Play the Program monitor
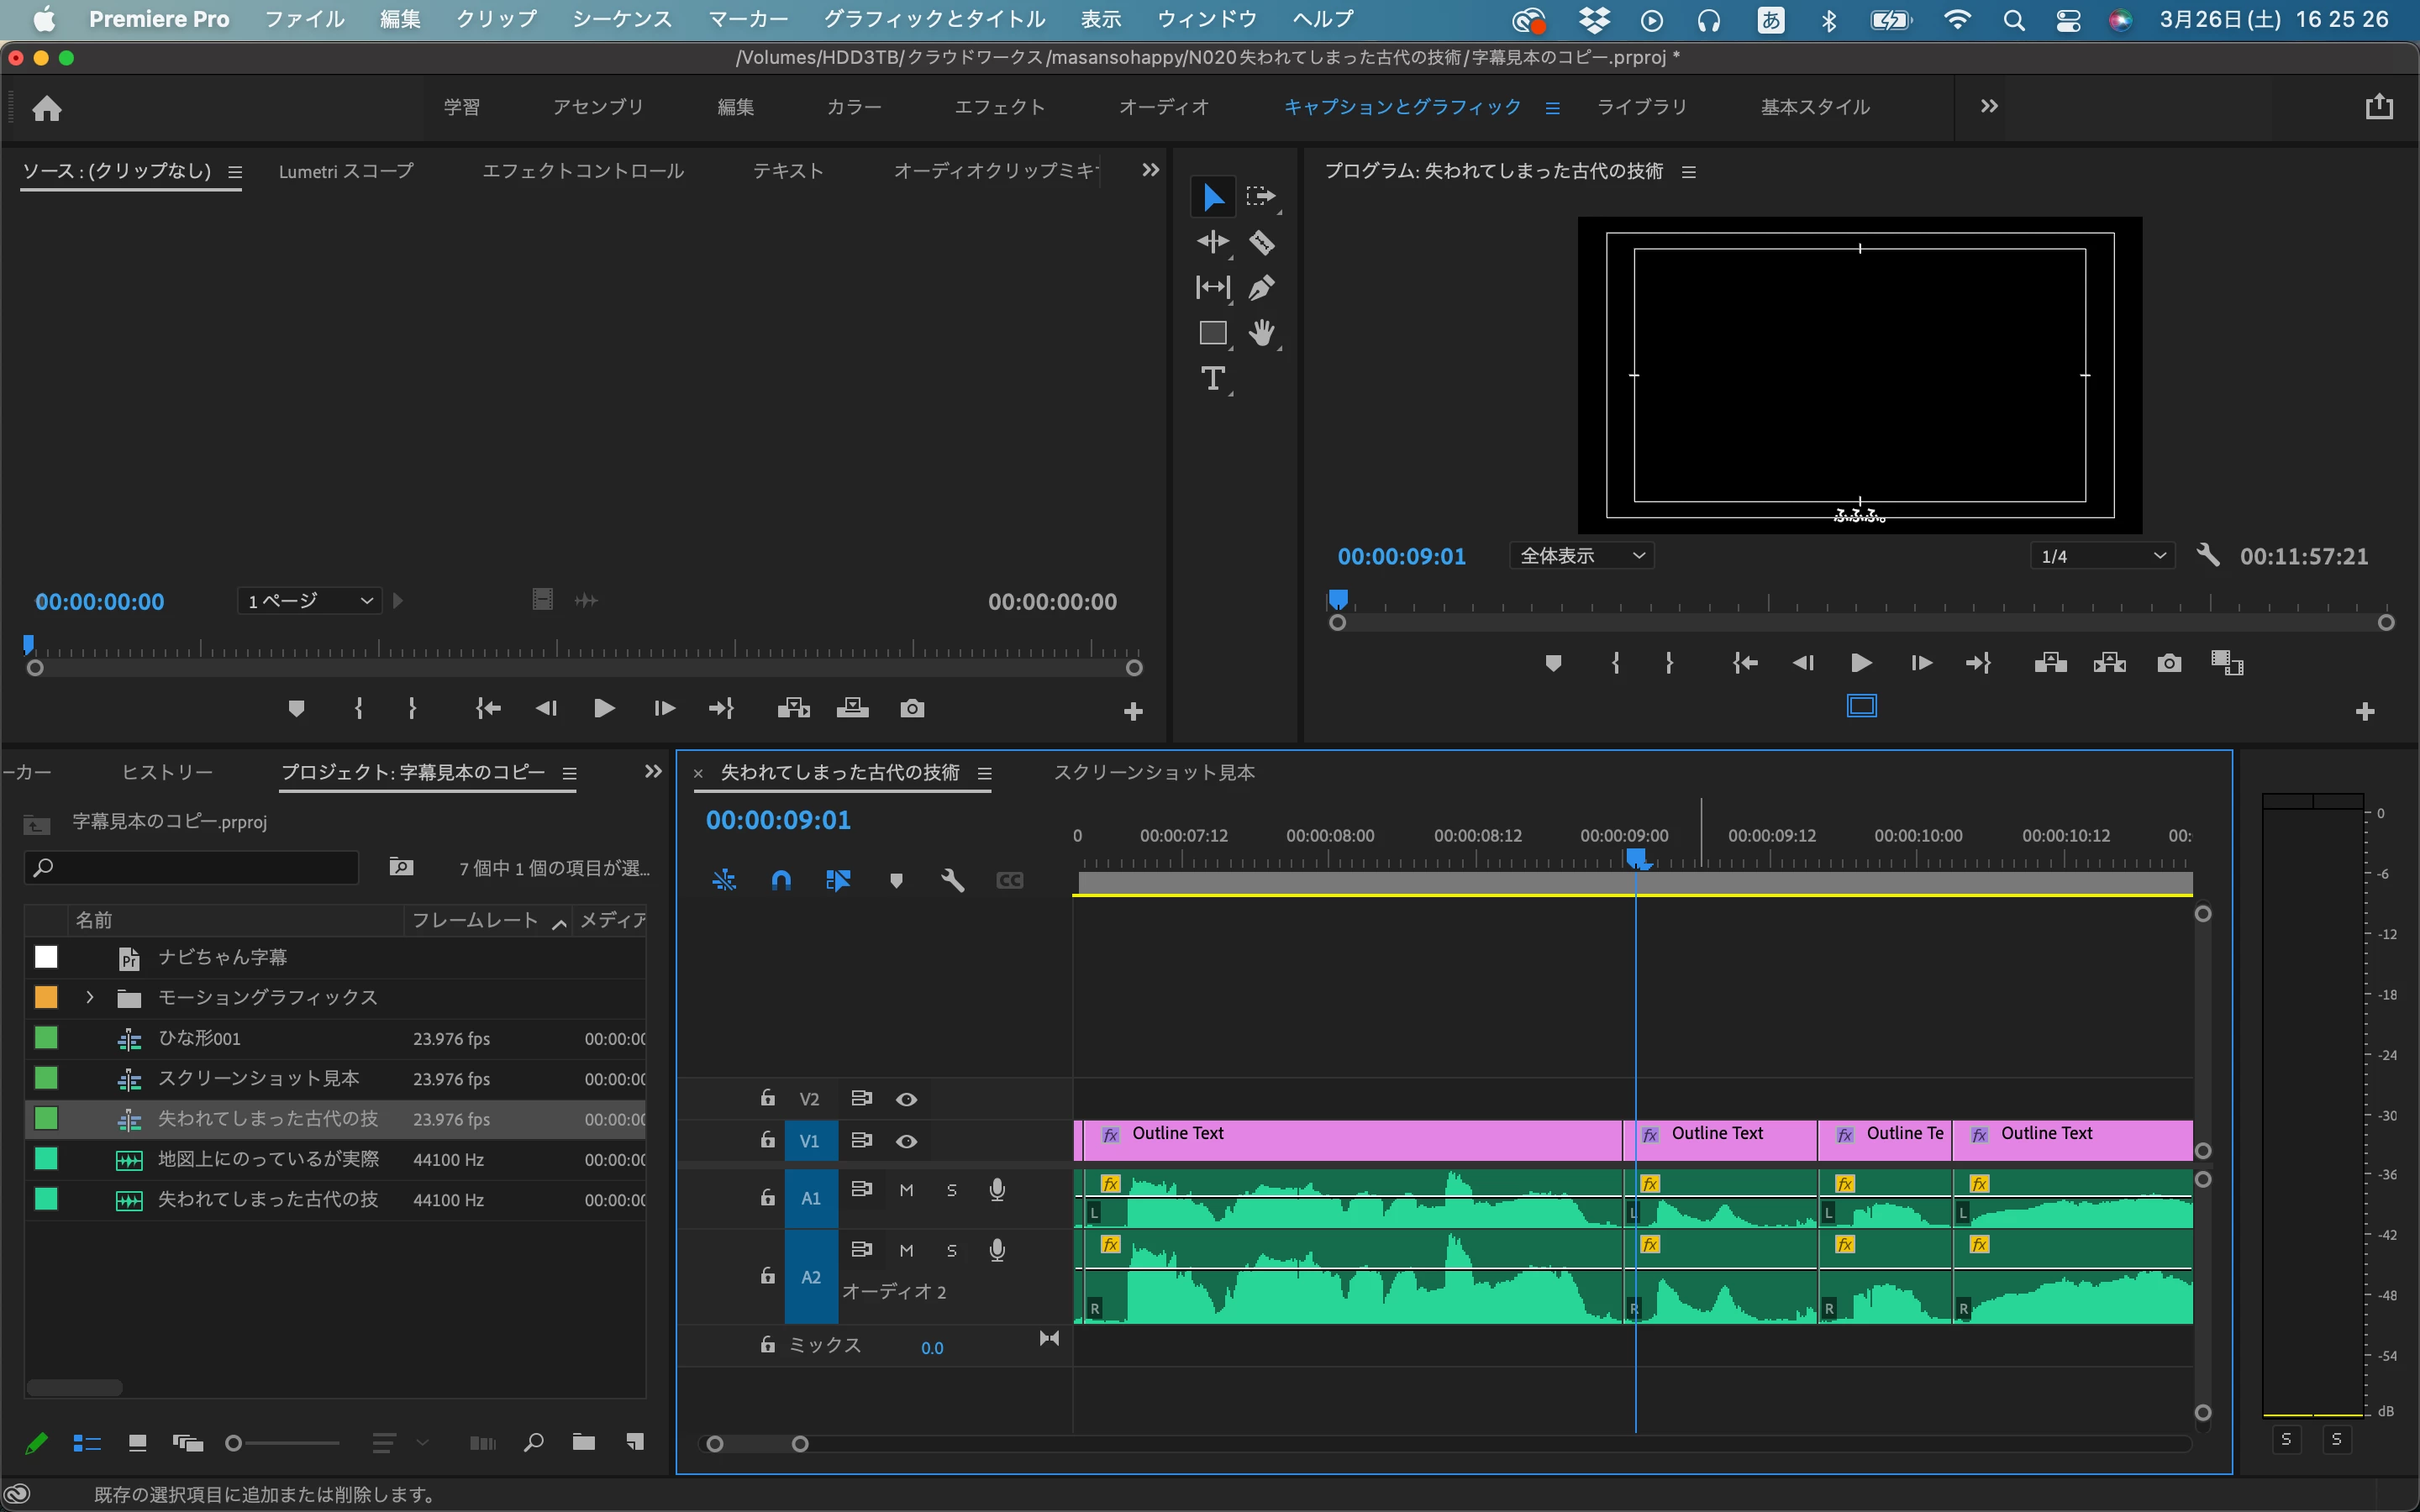Viewport: 2420px width, 1512px height. [1861, 663]
